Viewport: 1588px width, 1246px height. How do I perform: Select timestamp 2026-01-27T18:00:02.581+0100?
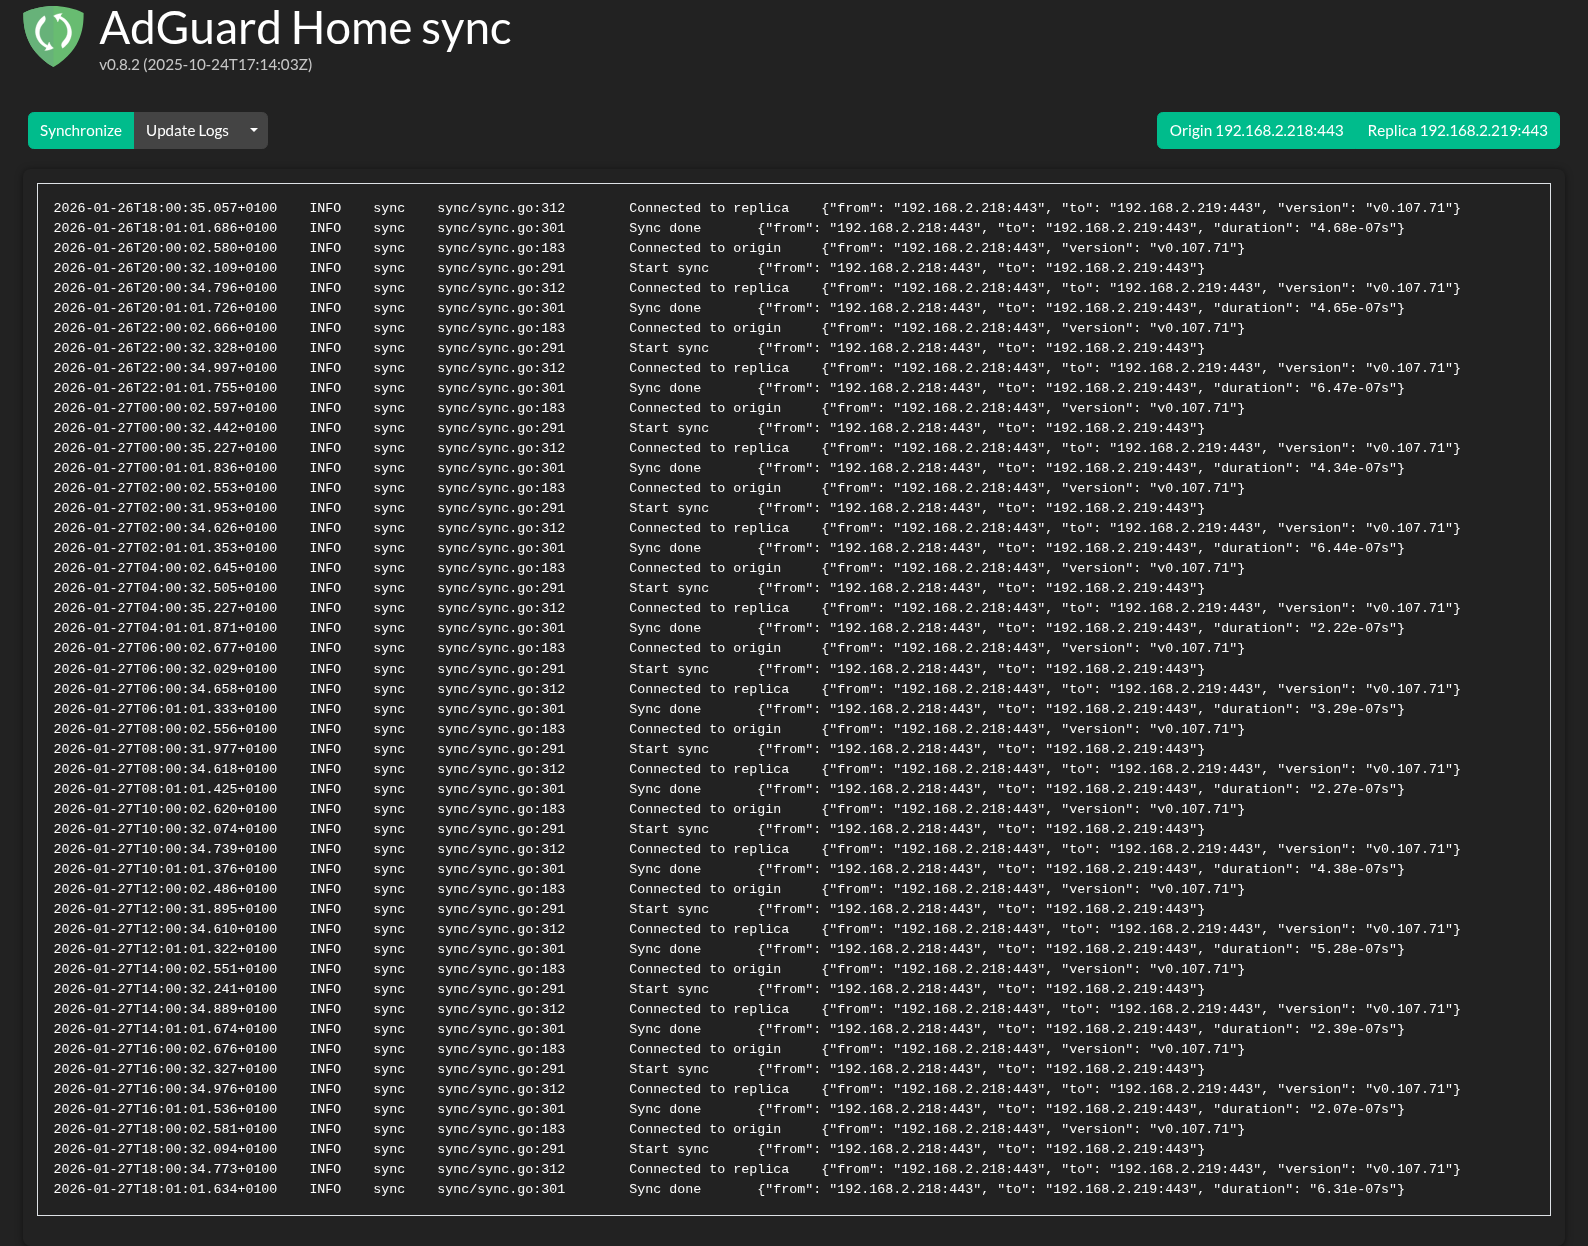[165, 1129]
